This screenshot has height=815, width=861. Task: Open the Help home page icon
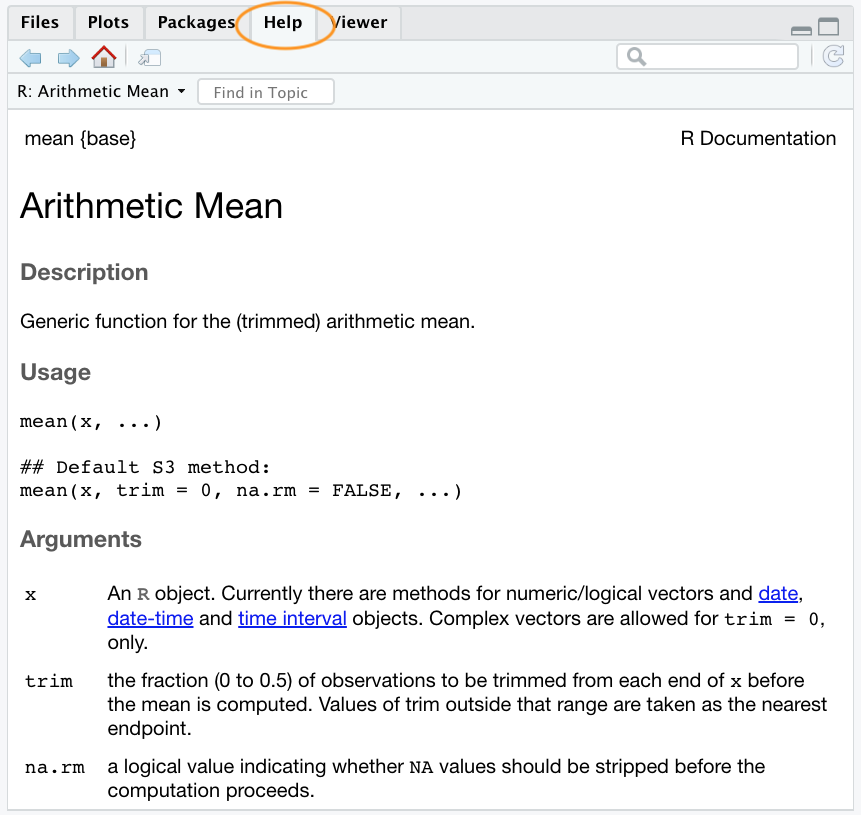pos(103,57)
